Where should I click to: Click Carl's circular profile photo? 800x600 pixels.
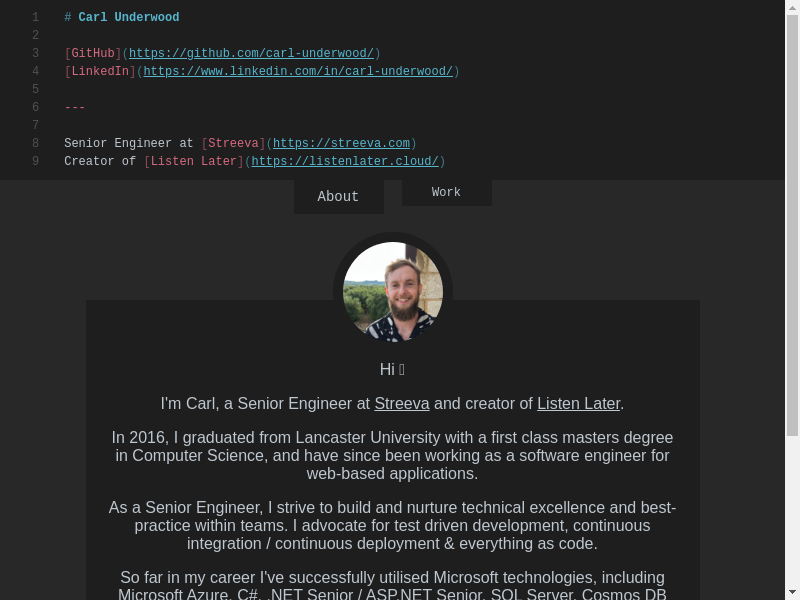tap(392, 291)
